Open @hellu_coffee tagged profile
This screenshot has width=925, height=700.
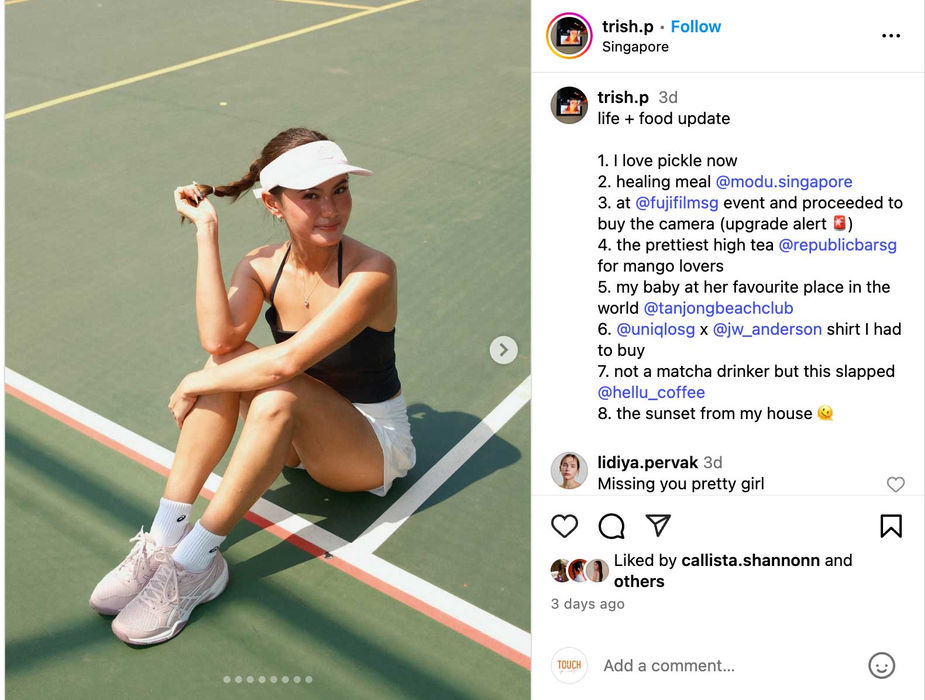coord(651,393)
